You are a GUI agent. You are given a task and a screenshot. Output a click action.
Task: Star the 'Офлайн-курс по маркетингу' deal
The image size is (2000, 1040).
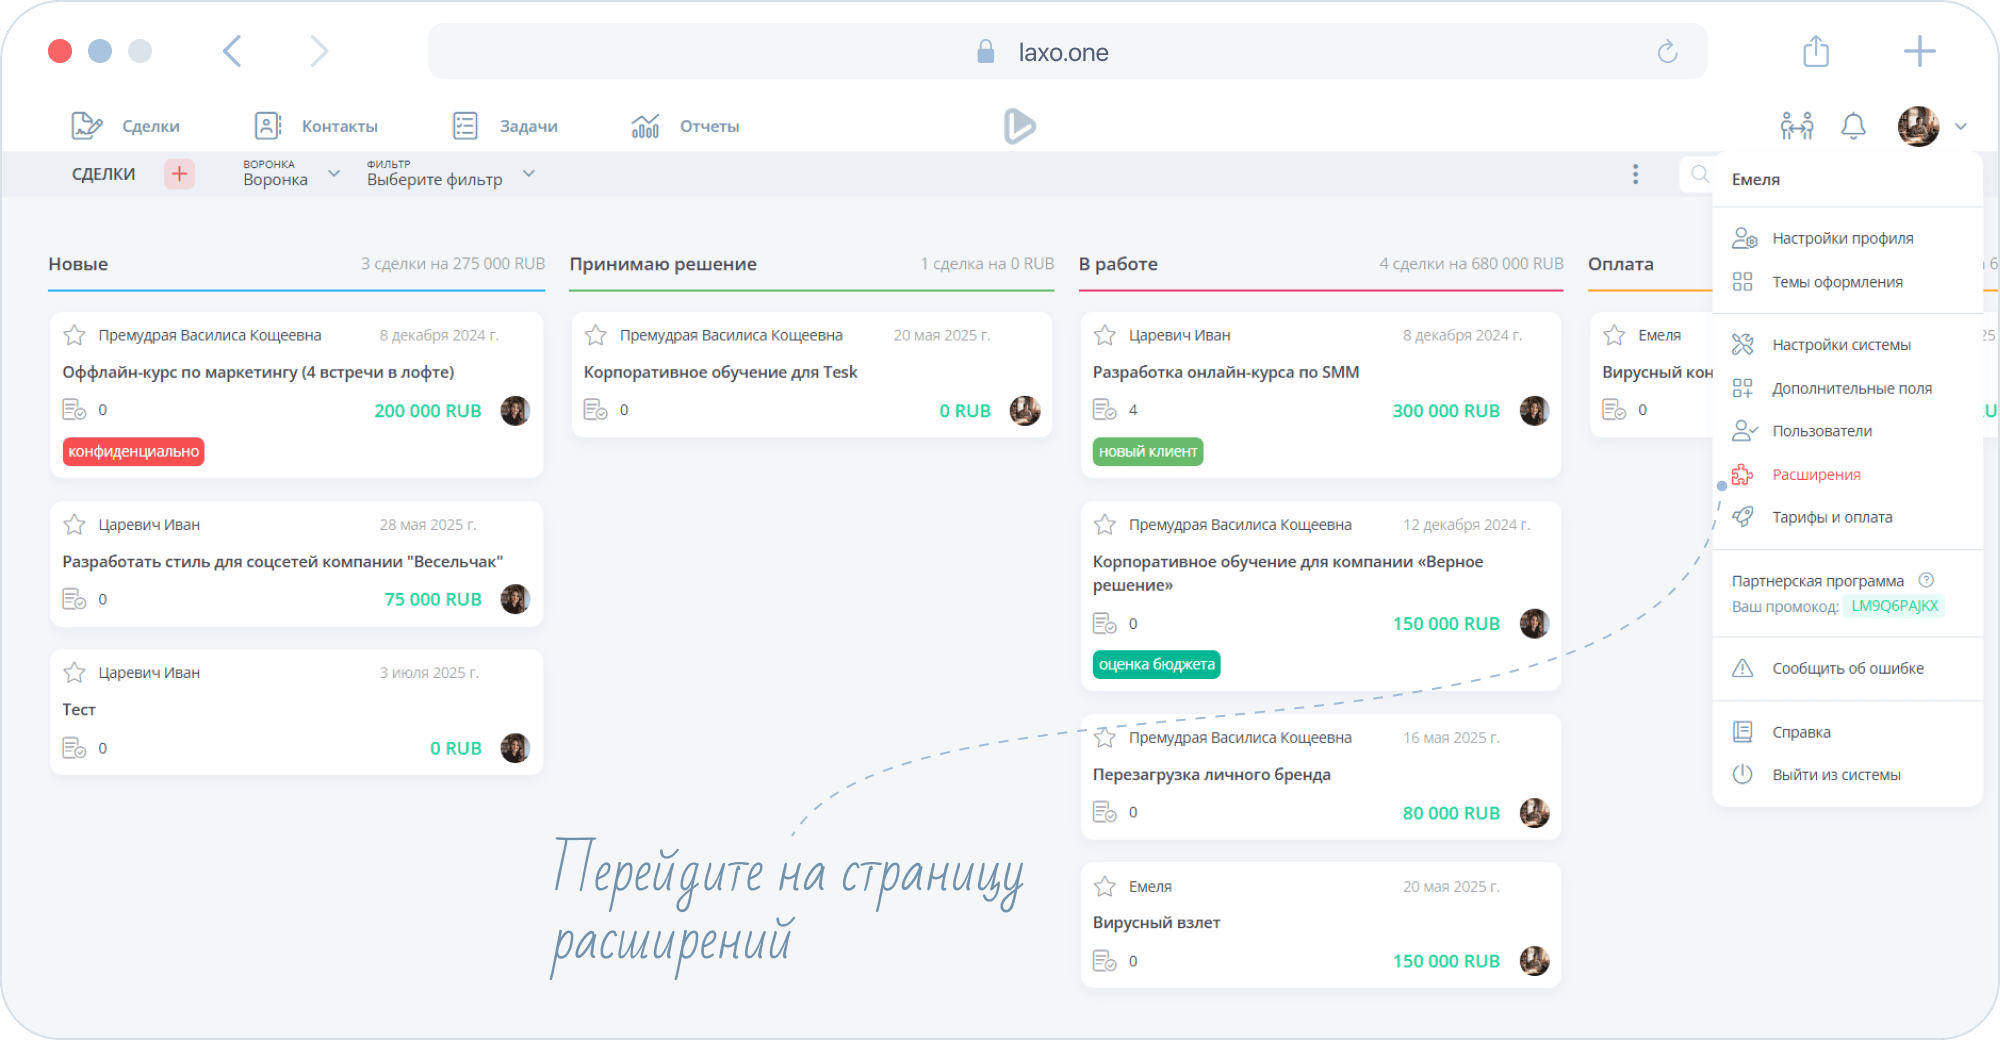pyautogui.click(x=74, y=335)
